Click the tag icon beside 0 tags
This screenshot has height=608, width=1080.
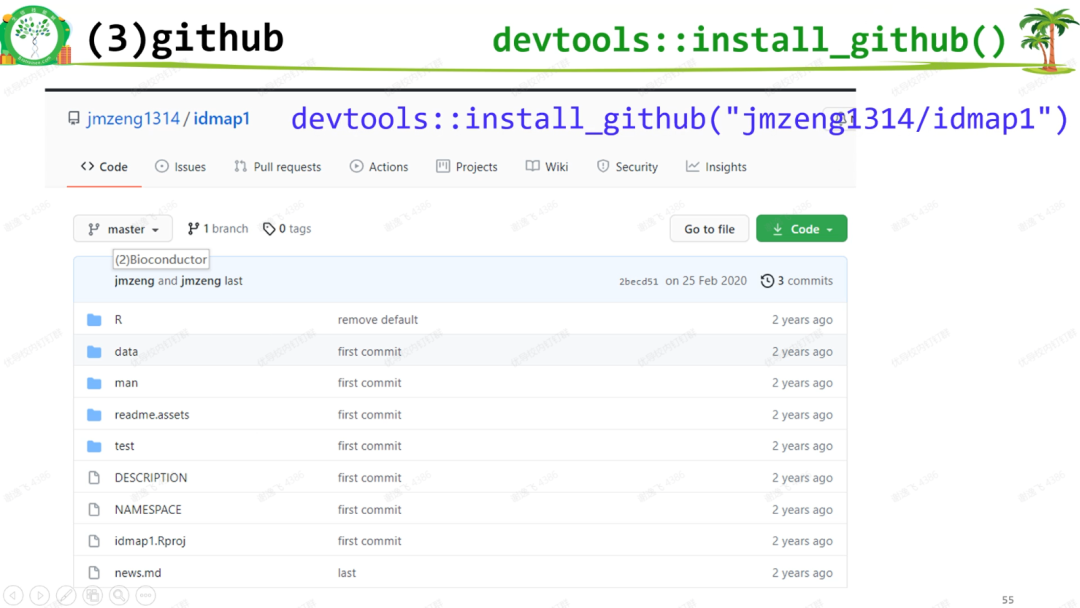point(269,229)
